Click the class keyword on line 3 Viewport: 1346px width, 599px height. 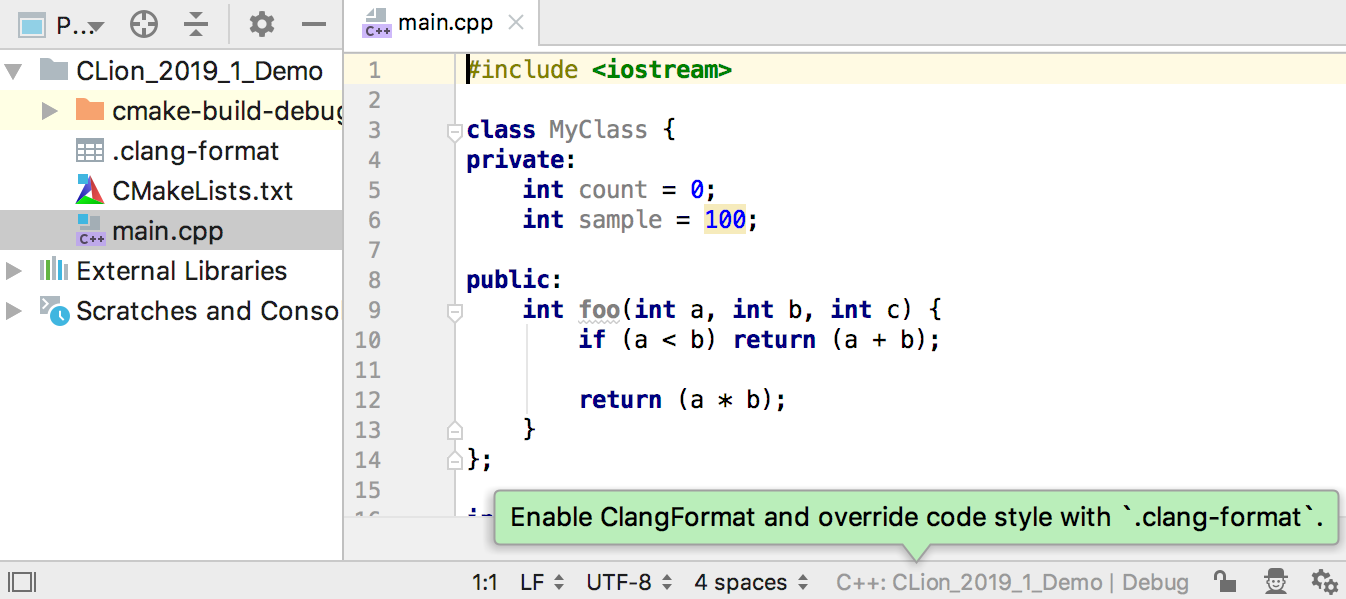(x=501, y=130)
